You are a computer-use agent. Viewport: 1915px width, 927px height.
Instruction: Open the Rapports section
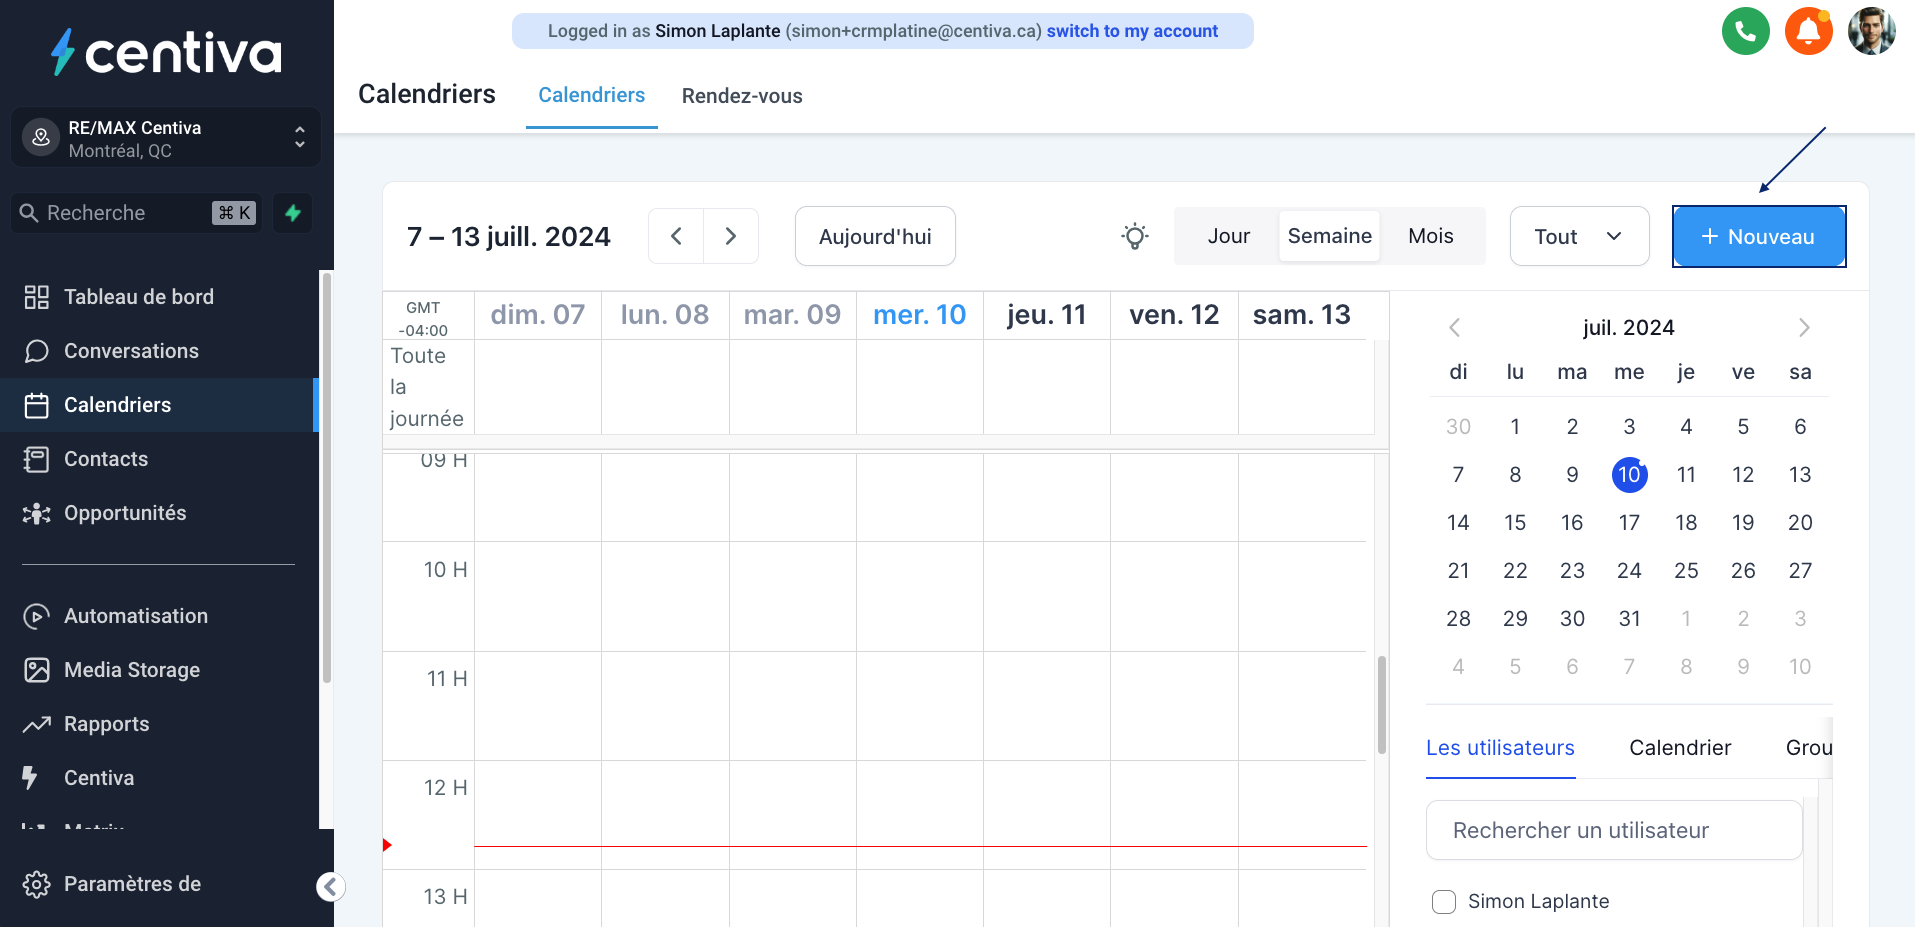pos(106,724)
